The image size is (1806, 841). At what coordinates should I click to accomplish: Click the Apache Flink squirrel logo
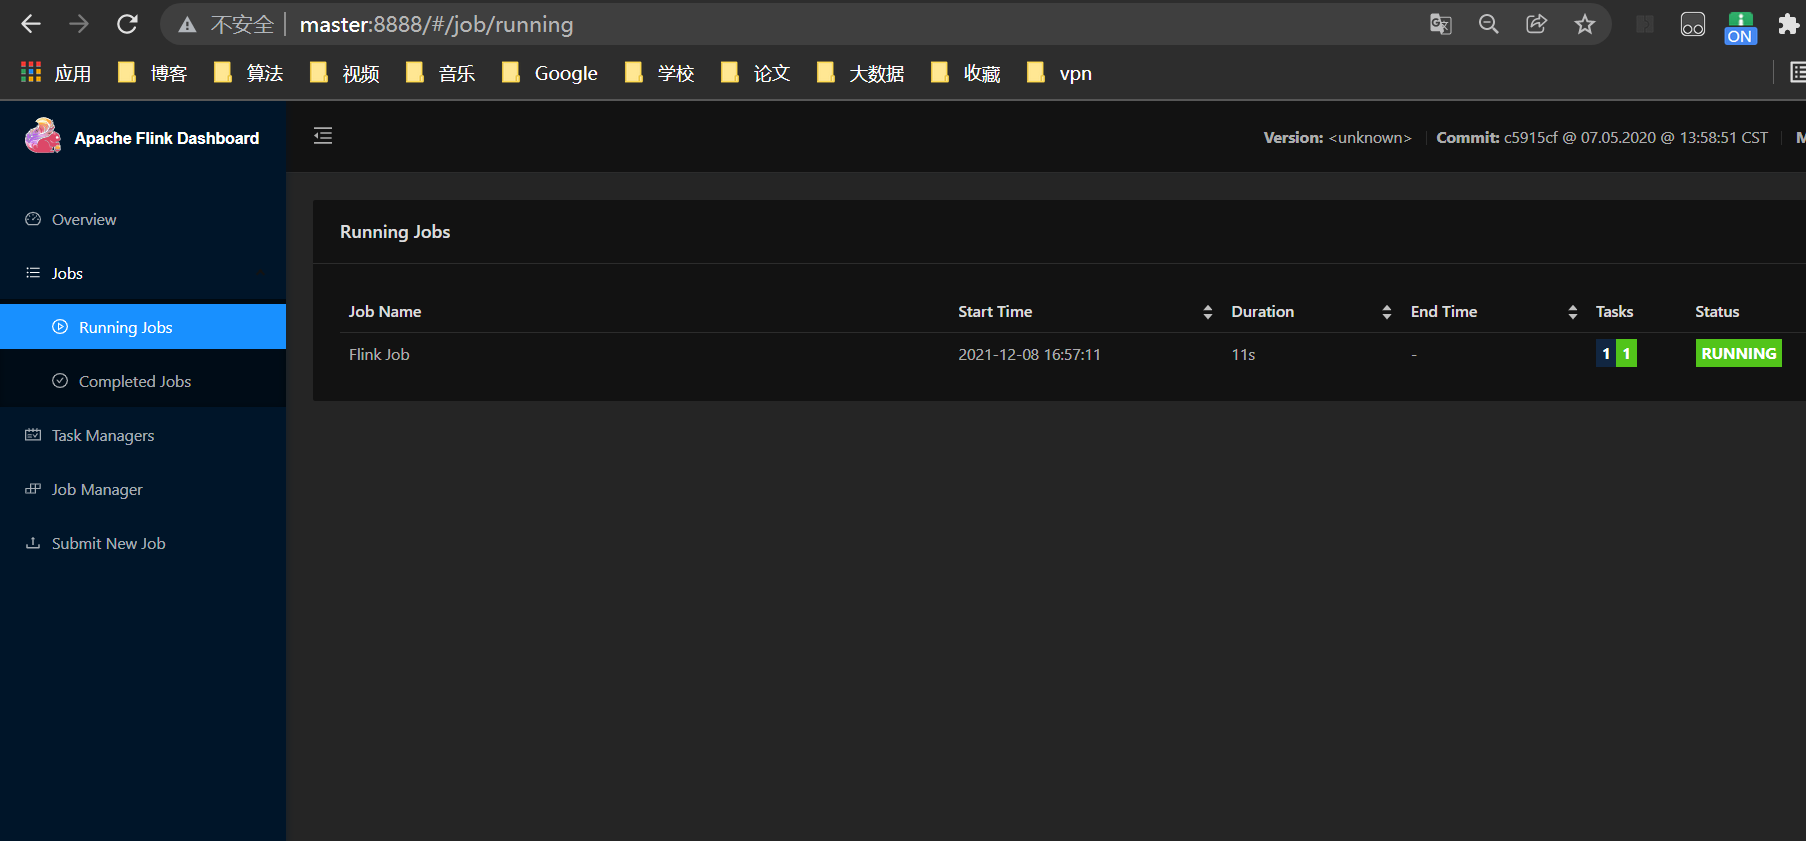(43, 136)
